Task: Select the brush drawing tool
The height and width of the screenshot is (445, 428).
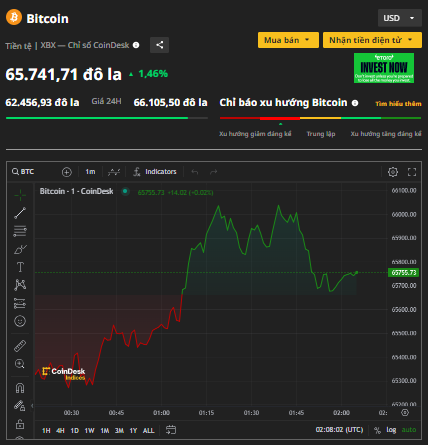Action: [20, 249]
